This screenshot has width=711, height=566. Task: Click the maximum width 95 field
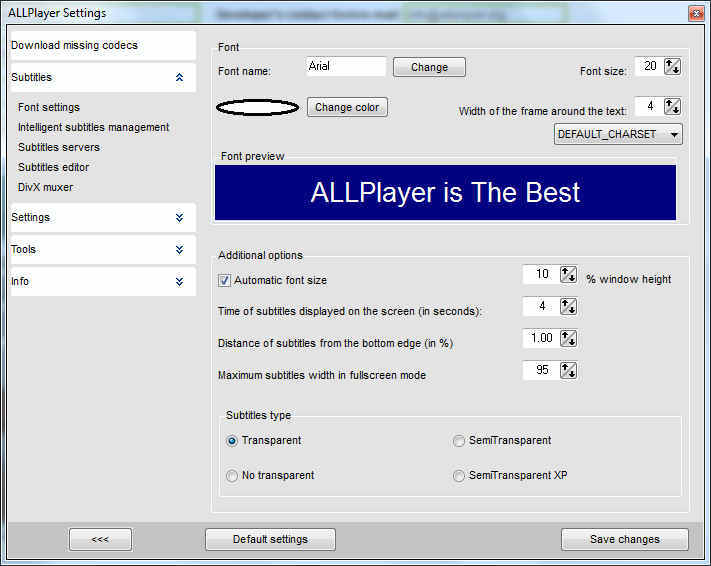[x=541, y=370]
